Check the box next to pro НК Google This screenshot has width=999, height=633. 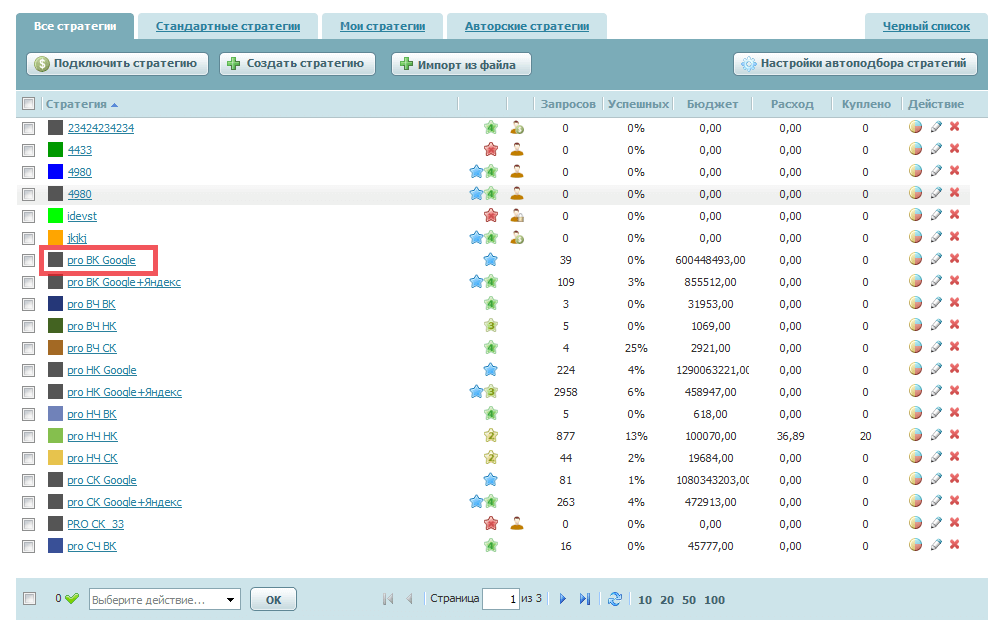point(29,370)
